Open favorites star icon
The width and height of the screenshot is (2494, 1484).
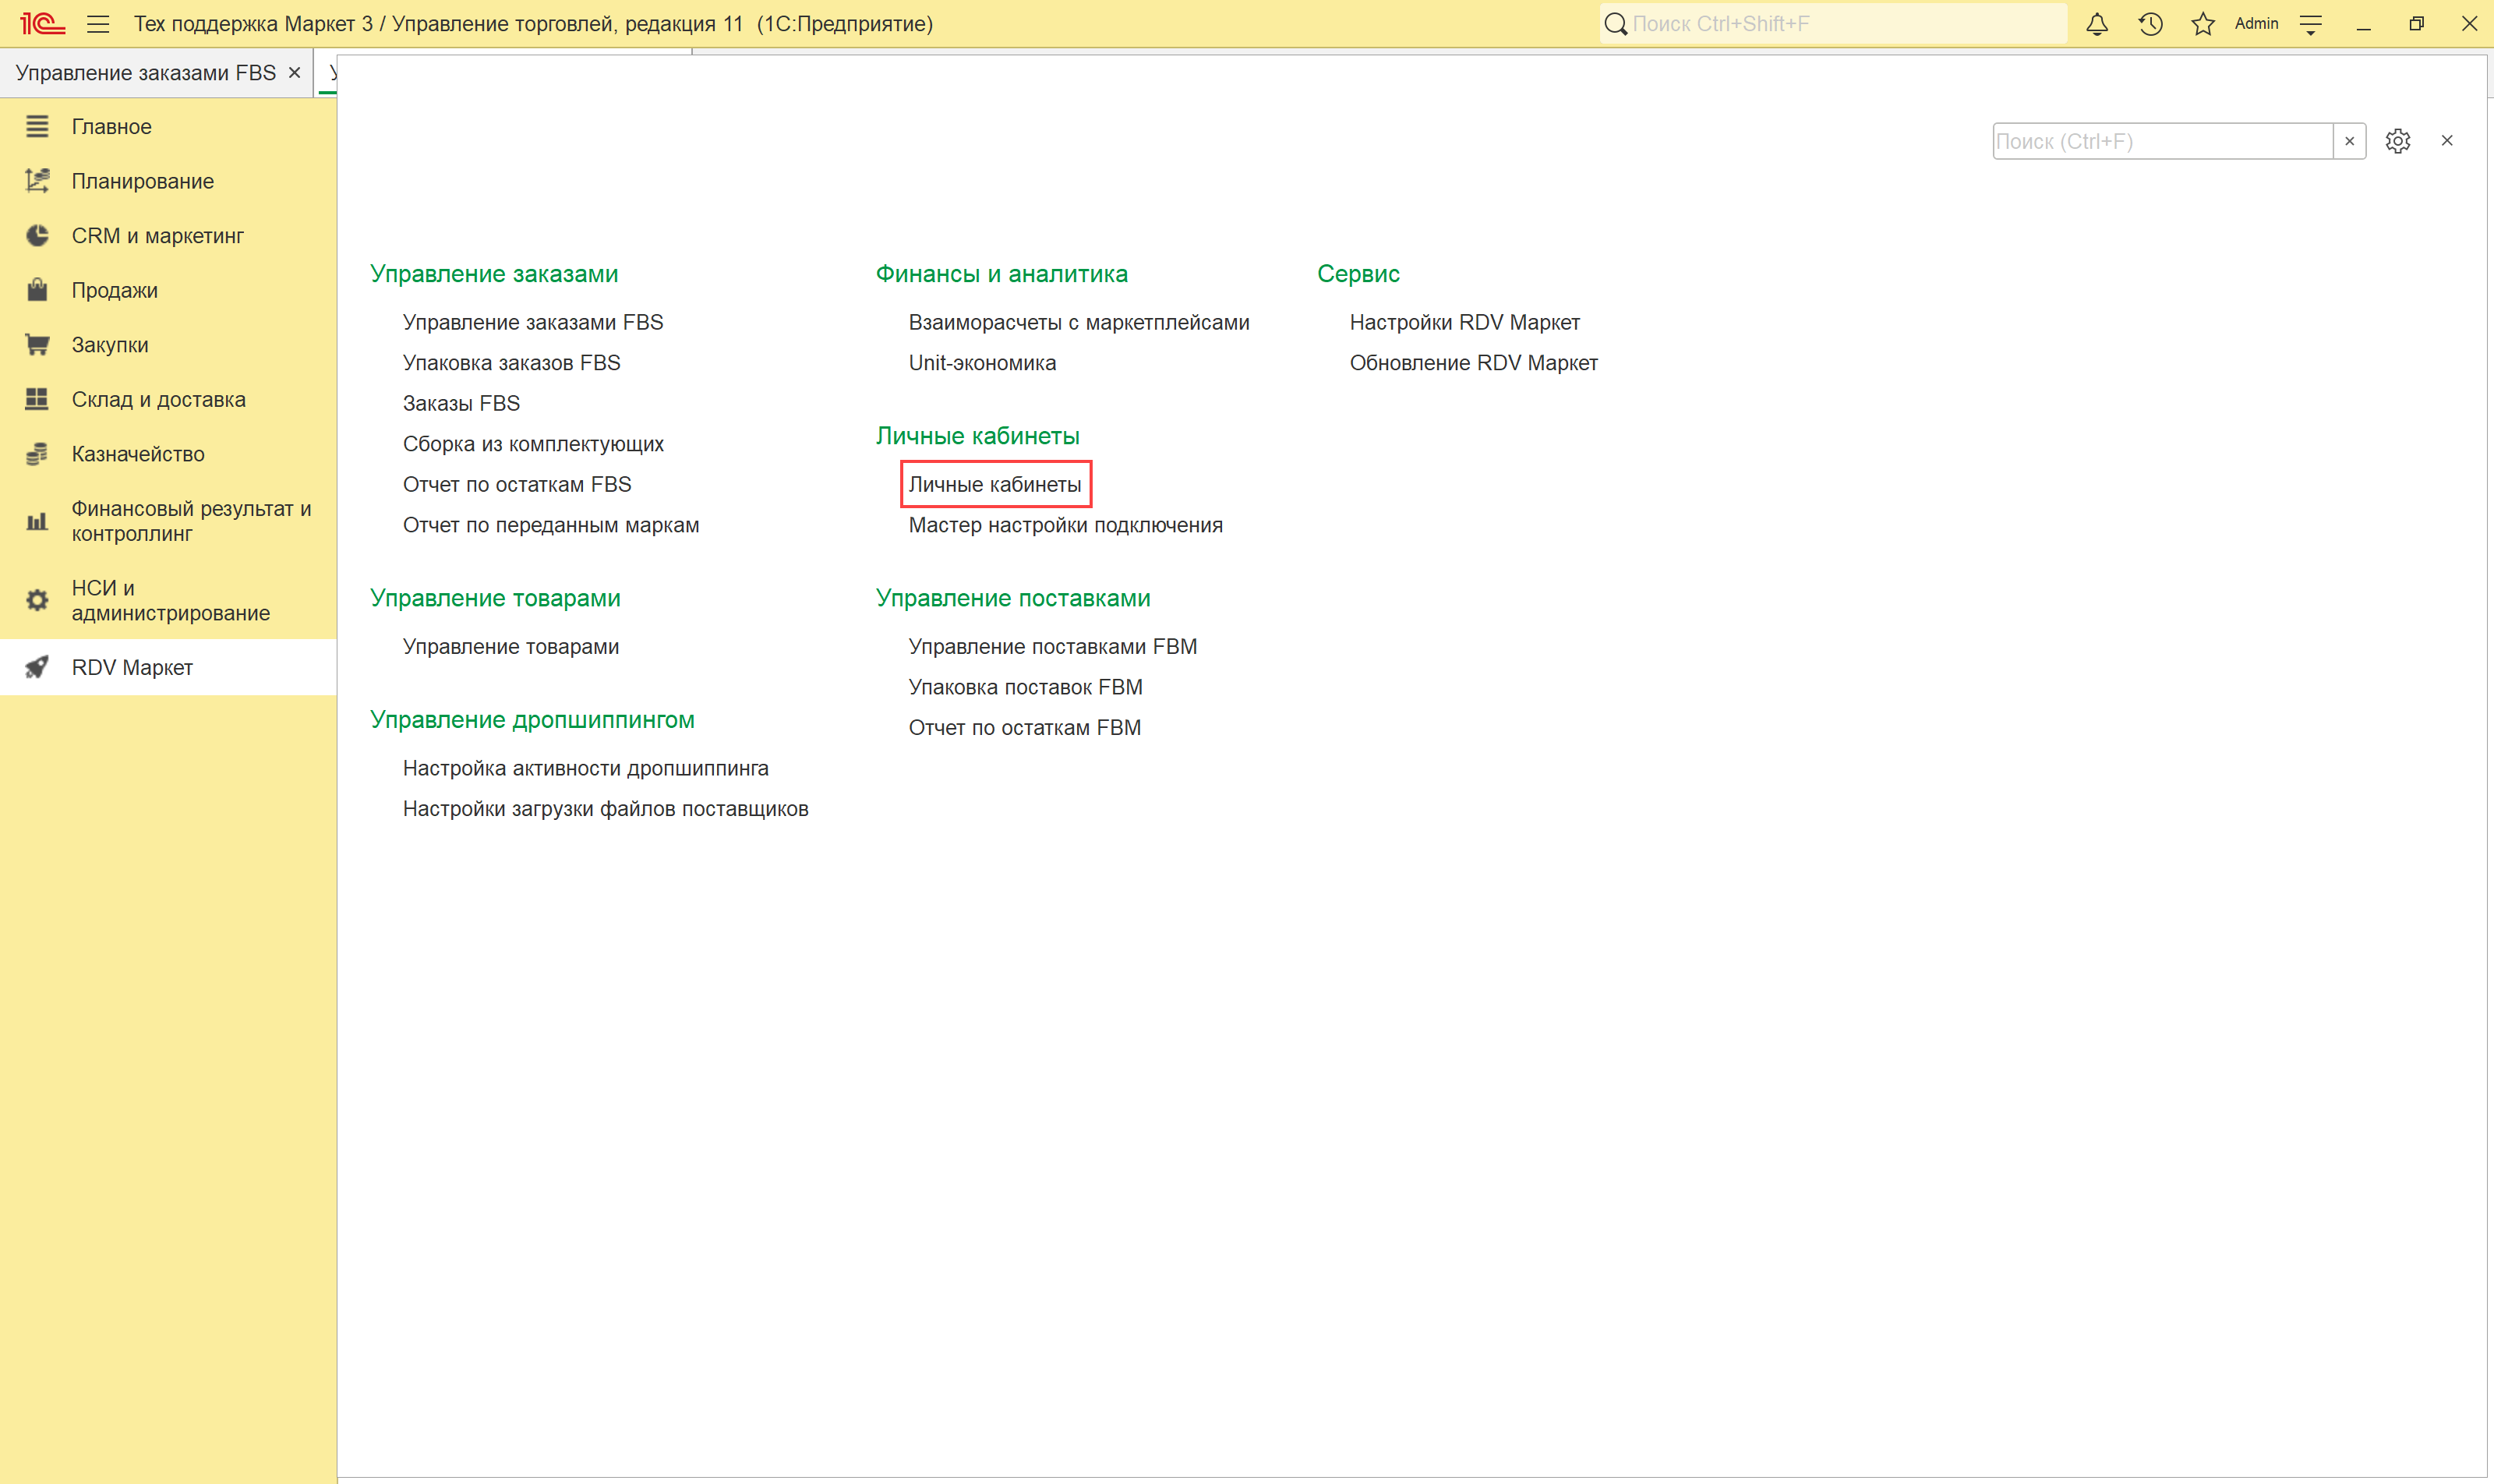2203,24
